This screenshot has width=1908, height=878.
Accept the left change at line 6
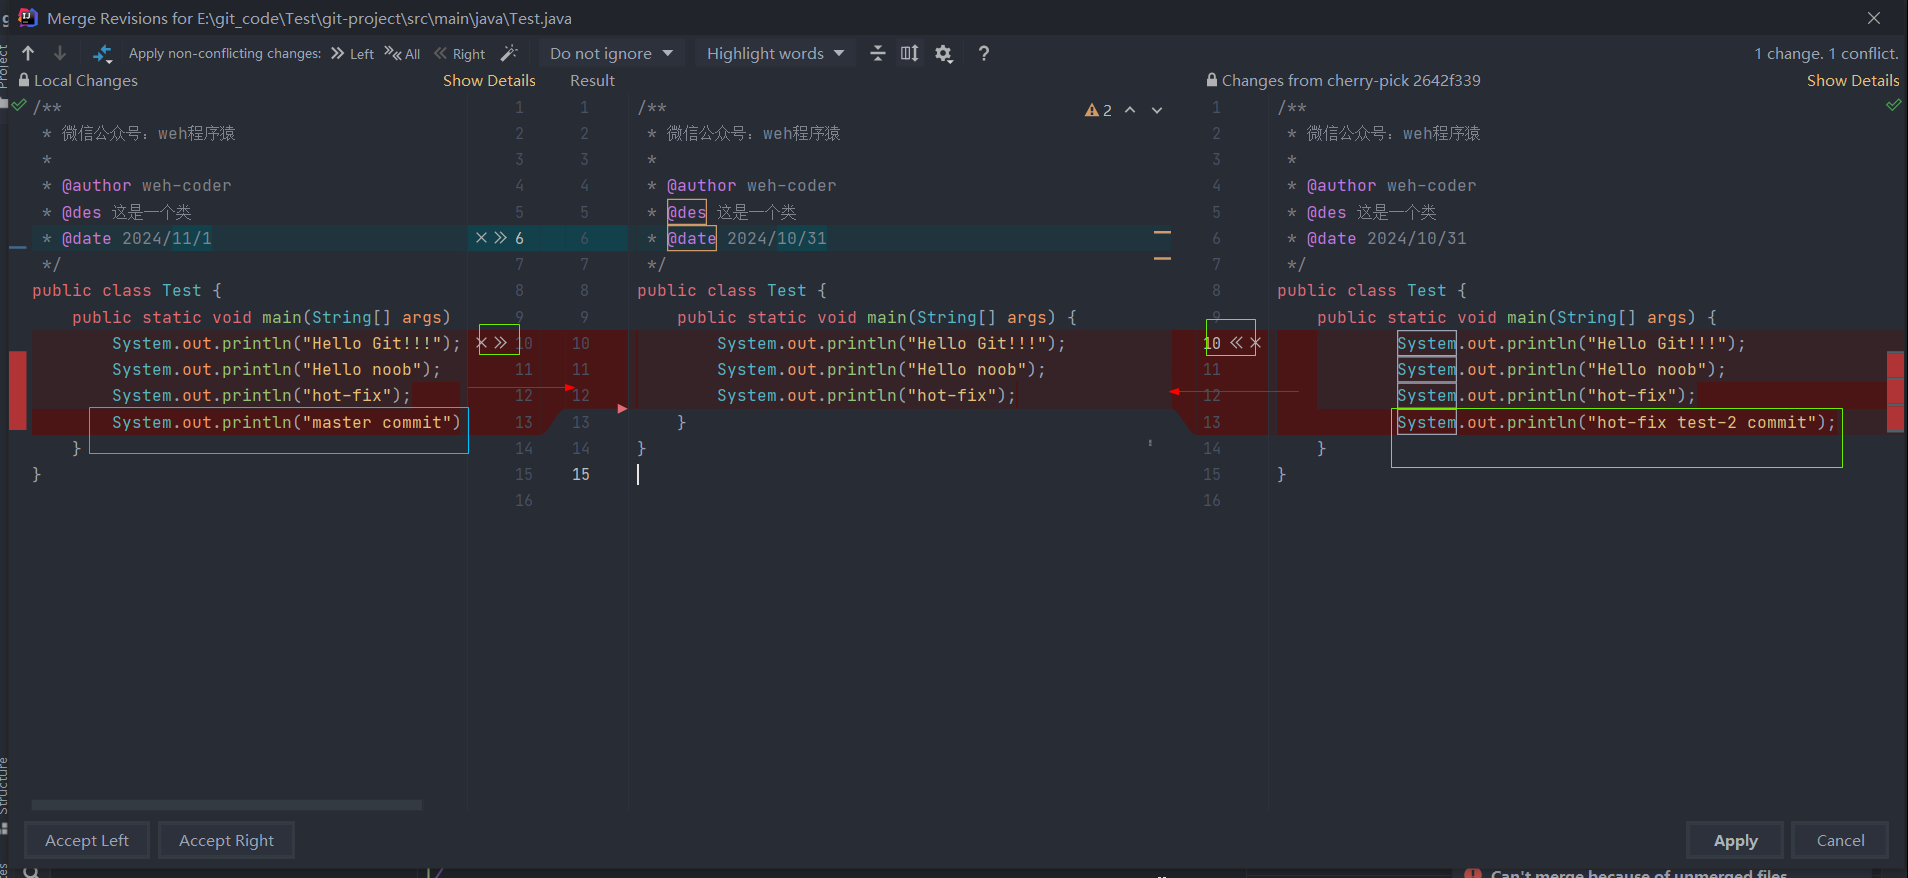click(x=500, y=238)
